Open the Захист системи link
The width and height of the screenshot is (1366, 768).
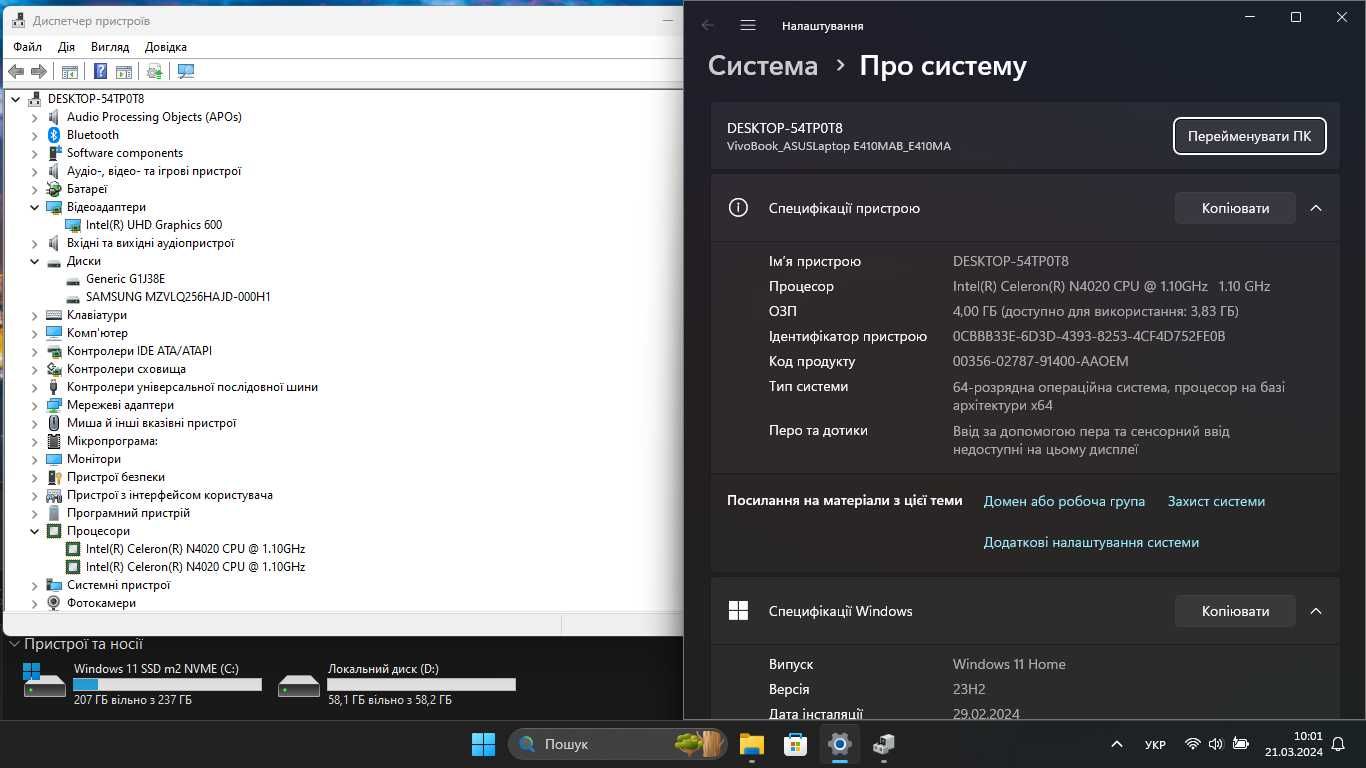tap(1216, 501)
